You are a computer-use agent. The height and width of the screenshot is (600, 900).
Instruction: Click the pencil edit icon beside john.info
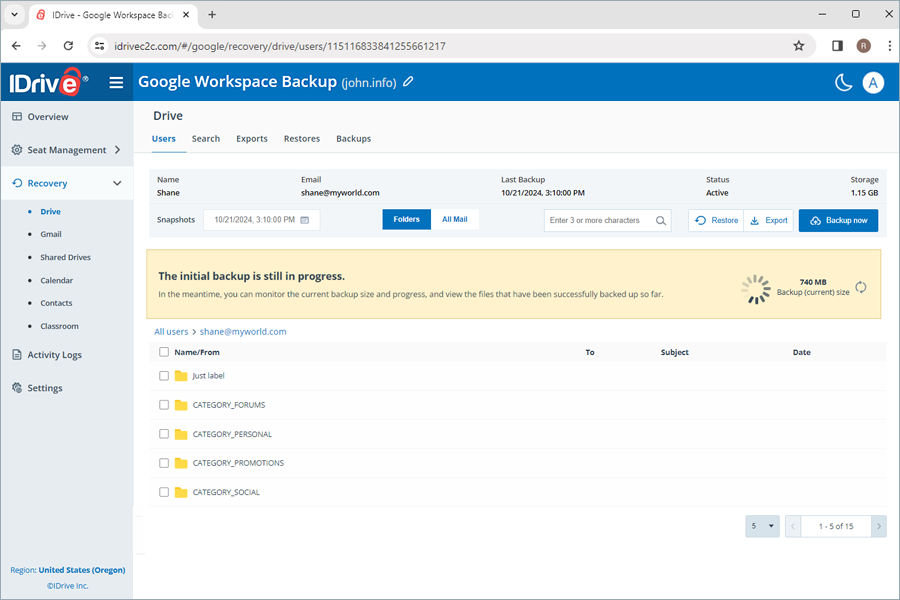point(408,82)
